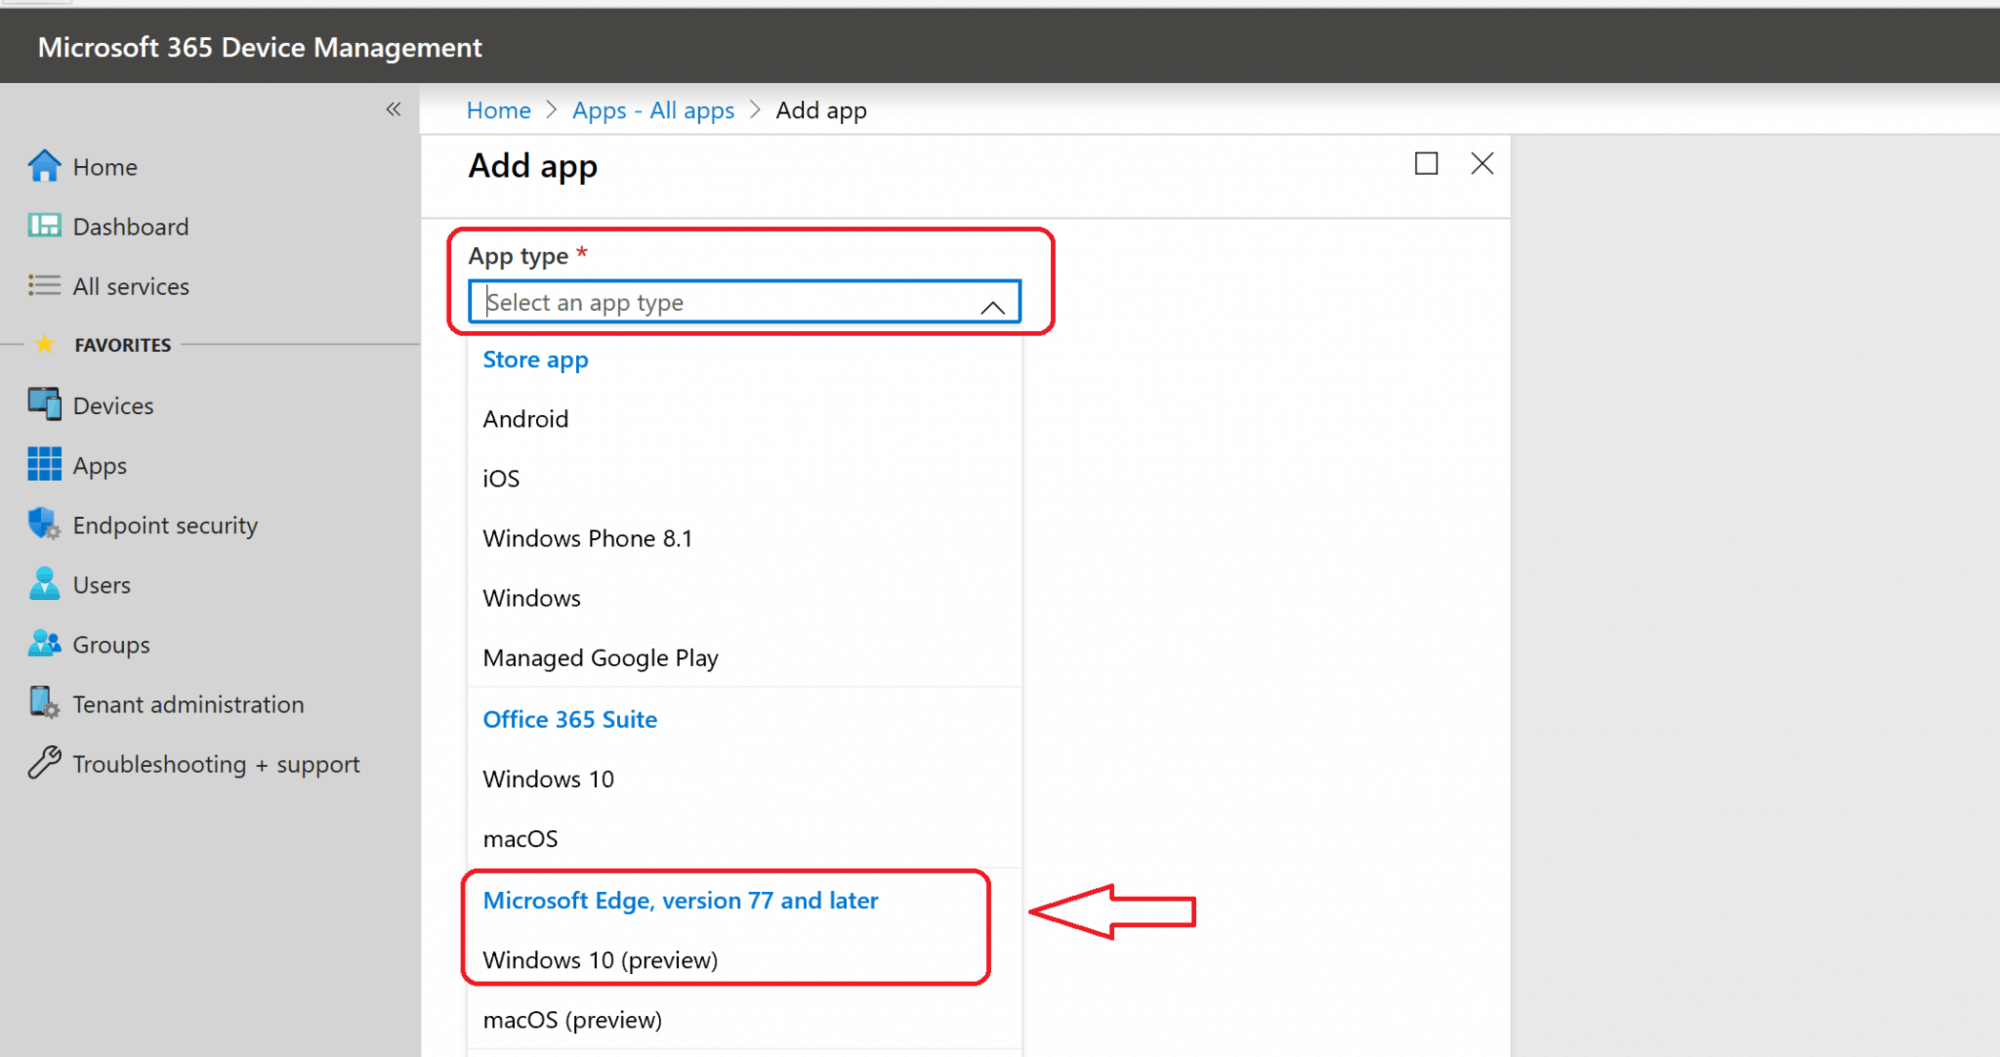Click the Devices icon in sidebar
This screenshot has width=2000, height=1057.
point(44,404)
